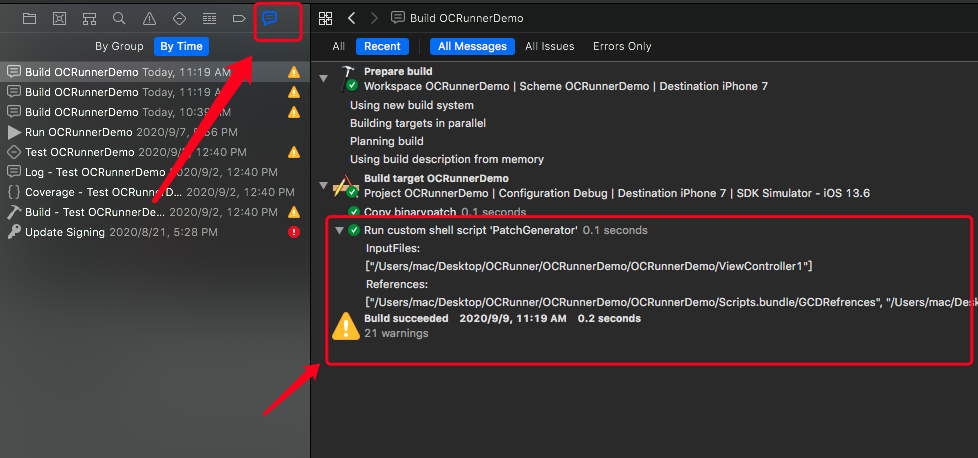Screen dimensions: 978x458
Task: Select the All filter in build log
Action: click(x=339, y=46)
